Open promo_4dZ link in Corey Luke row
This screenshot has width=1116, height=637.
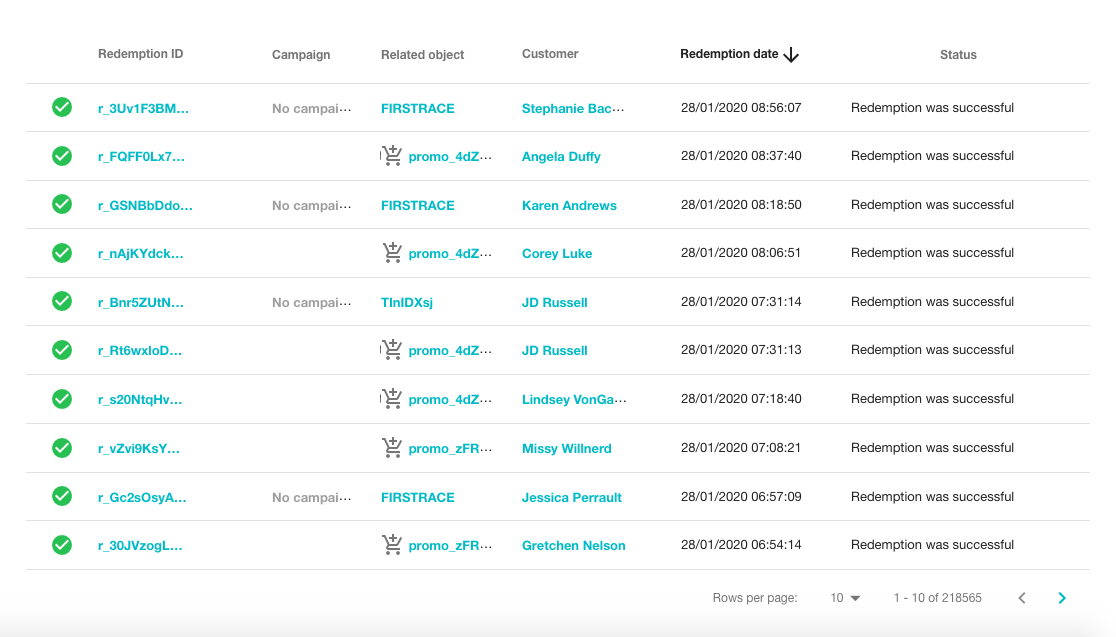coord(450,253)
